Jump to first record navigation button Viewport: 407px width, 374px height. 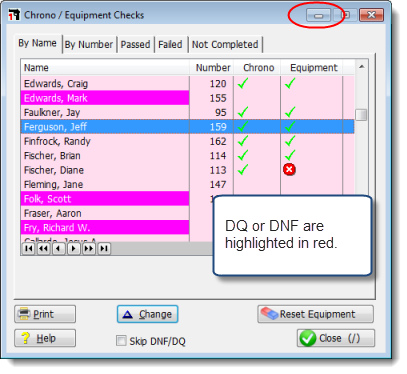coord(29,249)
